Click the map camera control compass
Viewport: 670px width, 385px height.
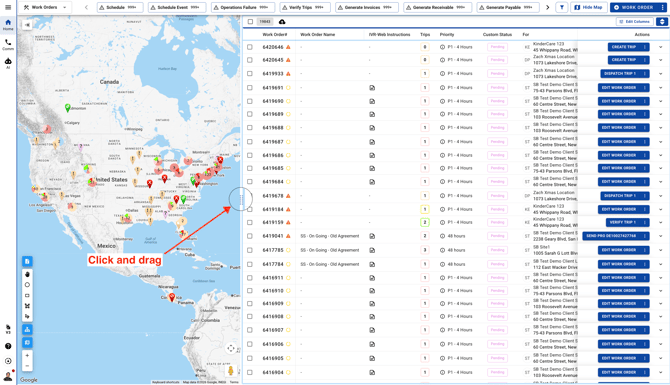tap(231, 348)
